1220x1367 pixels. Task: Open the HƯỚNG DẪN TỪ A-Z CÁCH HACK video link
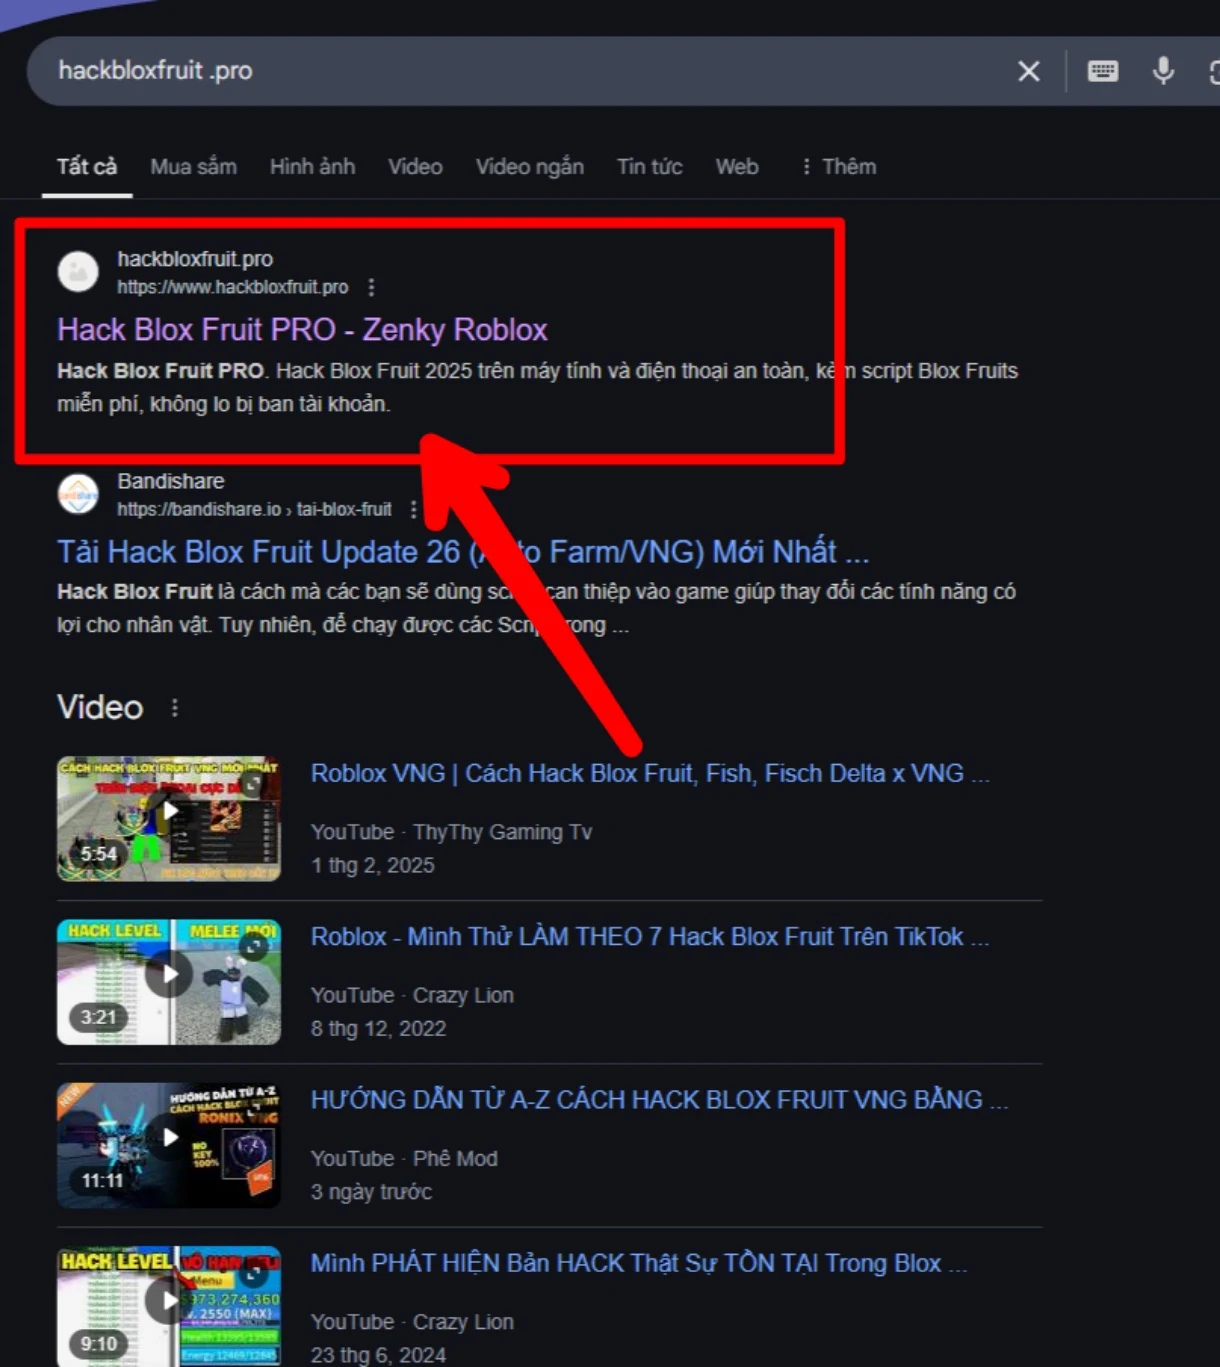coord(659,1099)
